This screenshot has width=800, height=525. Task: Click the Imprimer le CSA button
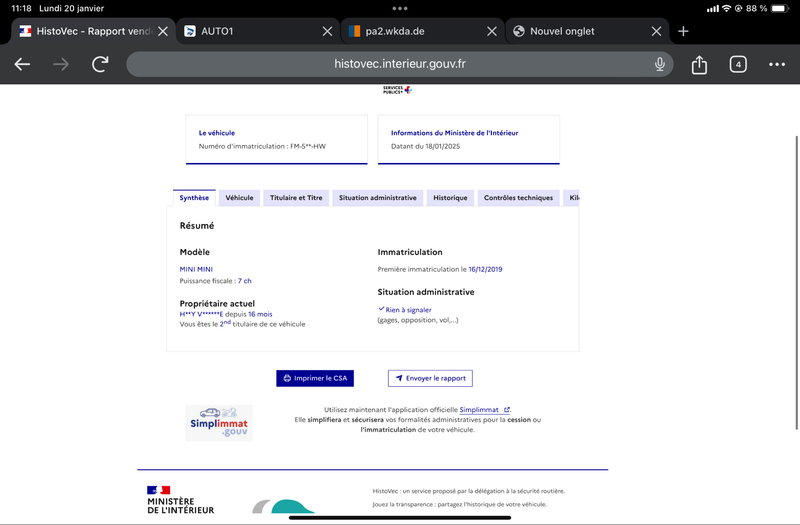315,378
